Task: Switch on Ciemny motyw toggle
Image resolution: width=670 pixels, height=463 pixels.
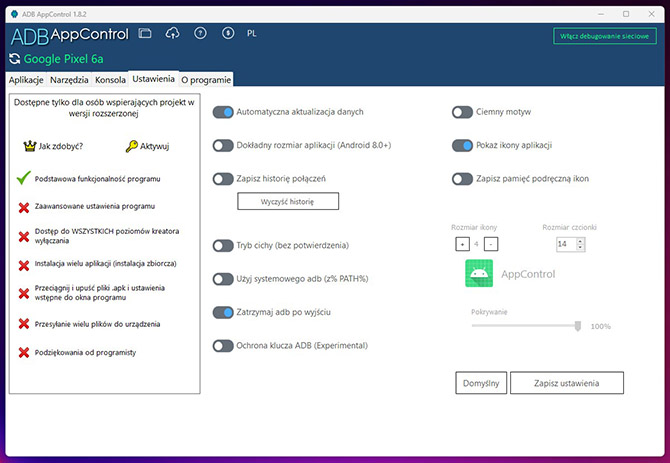Action: coord(462,112)
